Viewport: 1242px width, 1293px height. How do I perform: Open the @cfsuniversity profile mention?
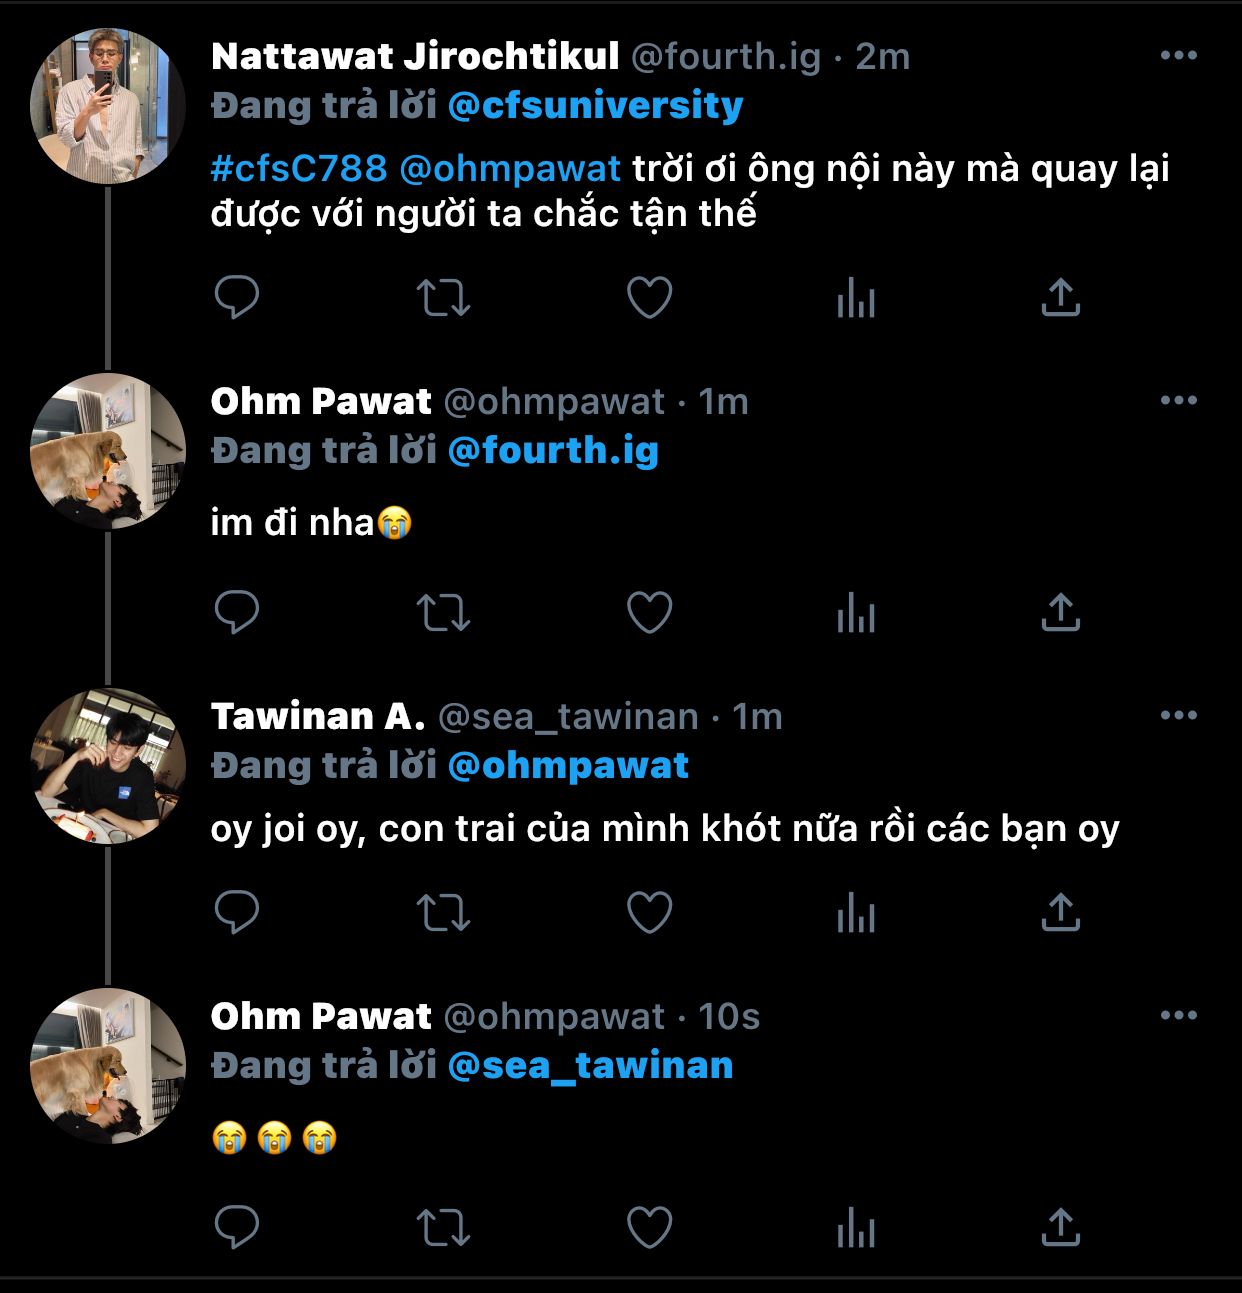point(595,106)
